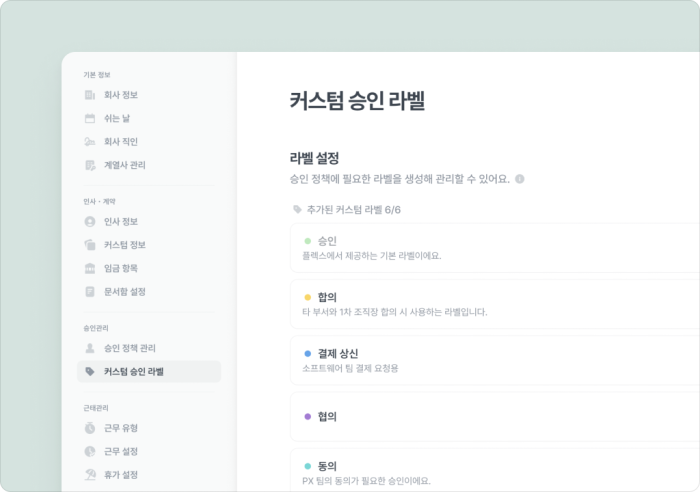The width and height of the screenshot is (700, 492).
Task: Click the 인사 정보 person icon
Action: pos(90,221)
